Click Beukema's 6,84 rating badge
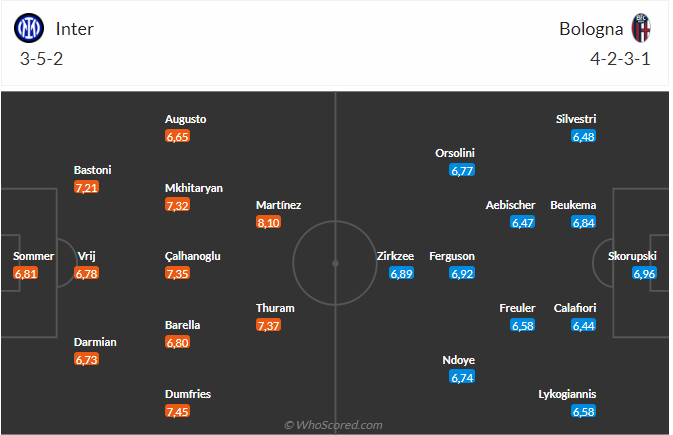The height and width of the screenshot is (435, 673). click(x=584, y=222)
